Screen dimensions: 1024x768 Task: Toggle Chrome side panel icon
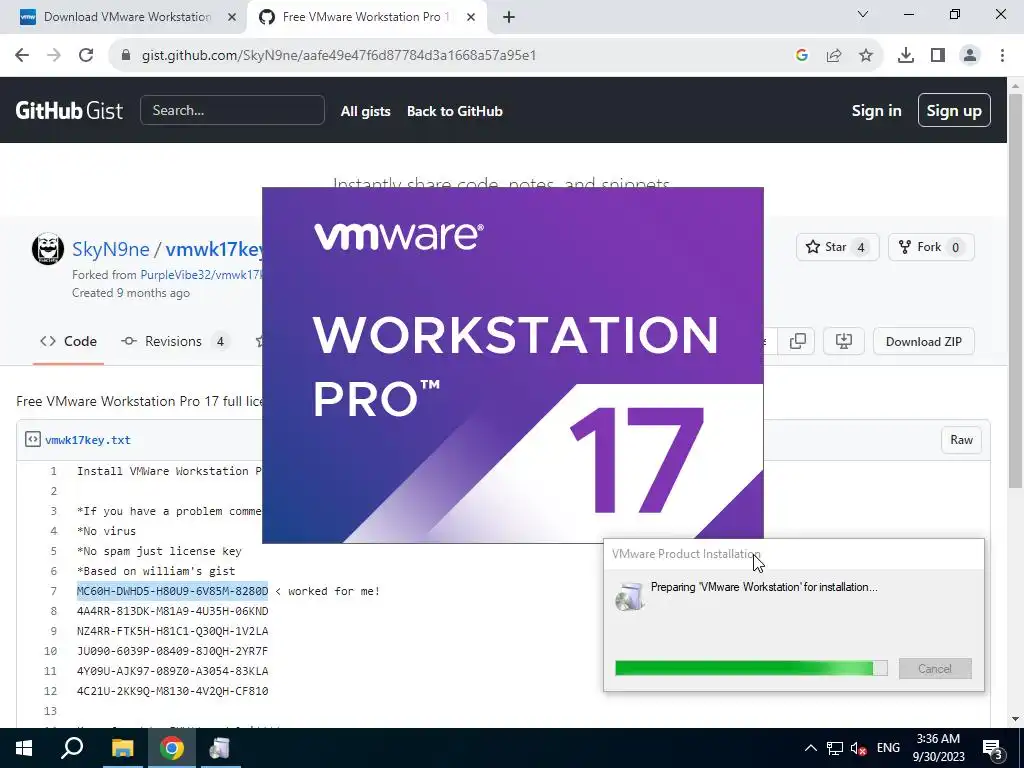click(938, 56)
